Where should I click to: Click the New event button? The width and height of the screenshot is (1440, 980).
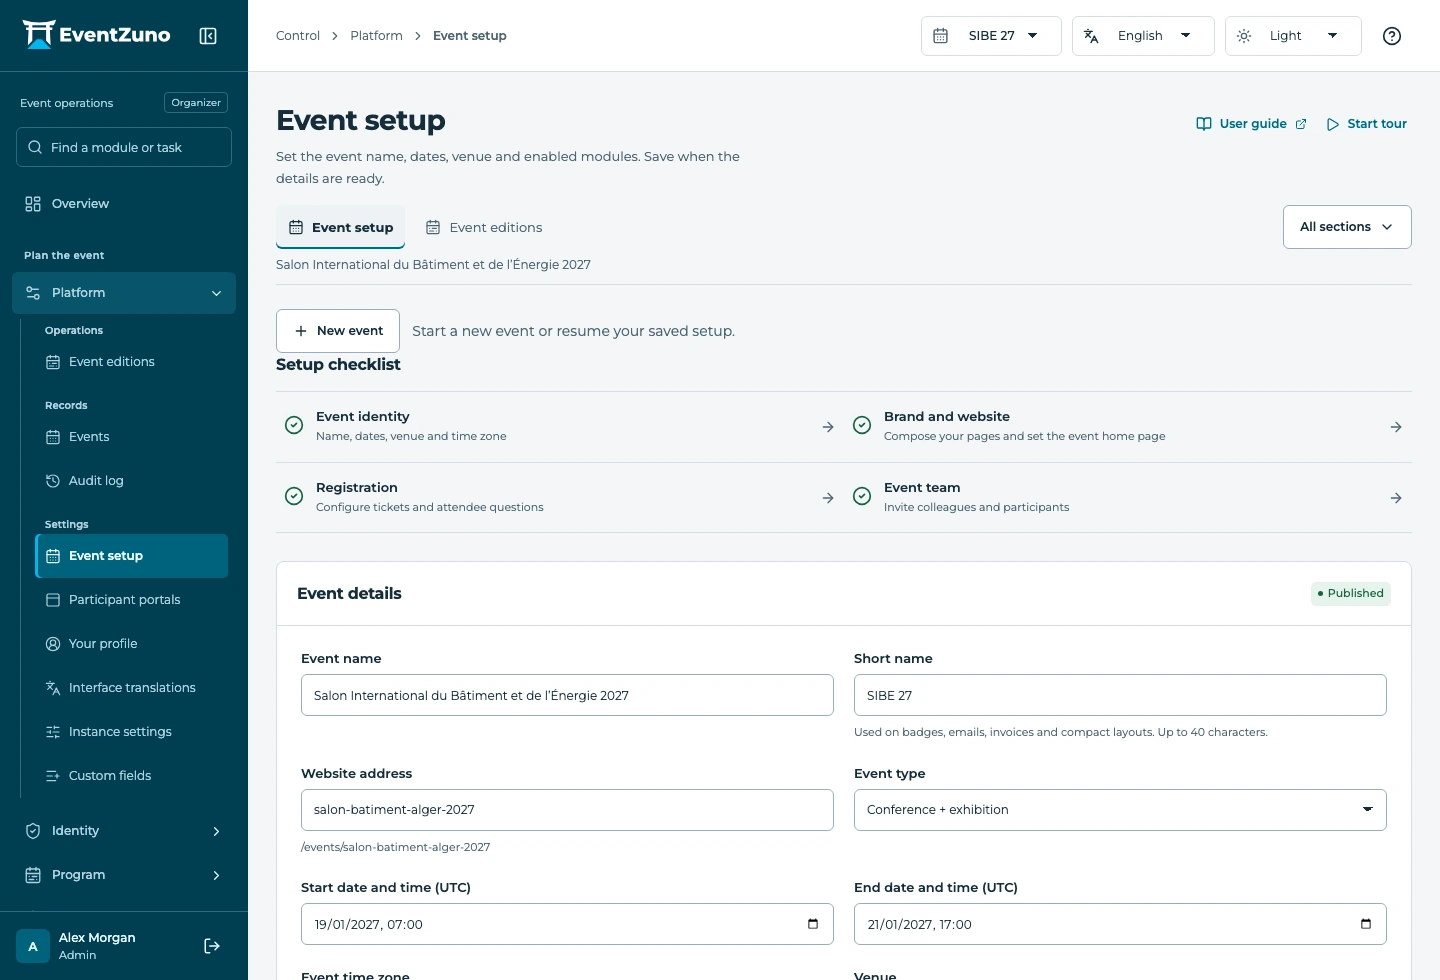[x=338, y=331]
